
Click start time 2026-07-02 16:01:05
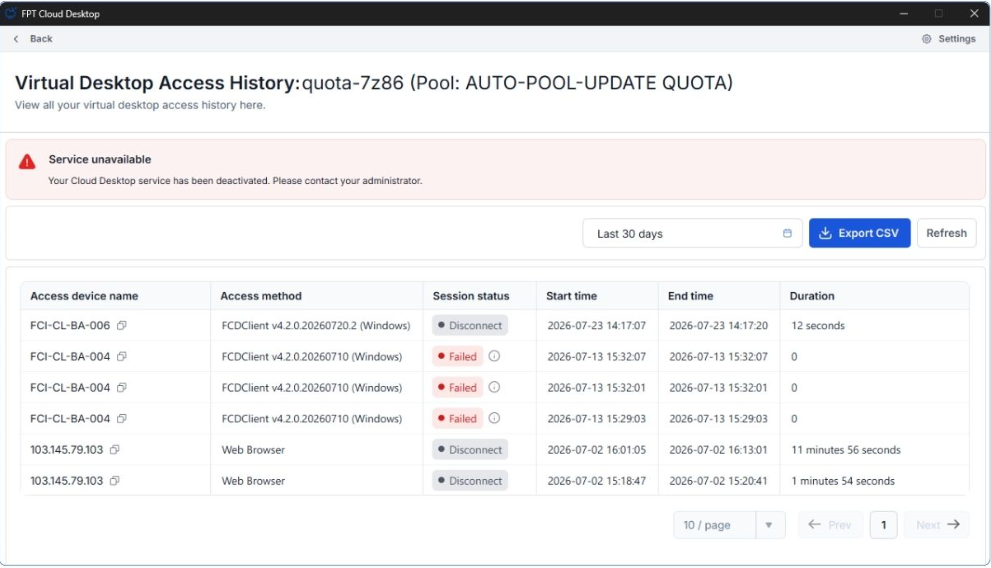597,450
